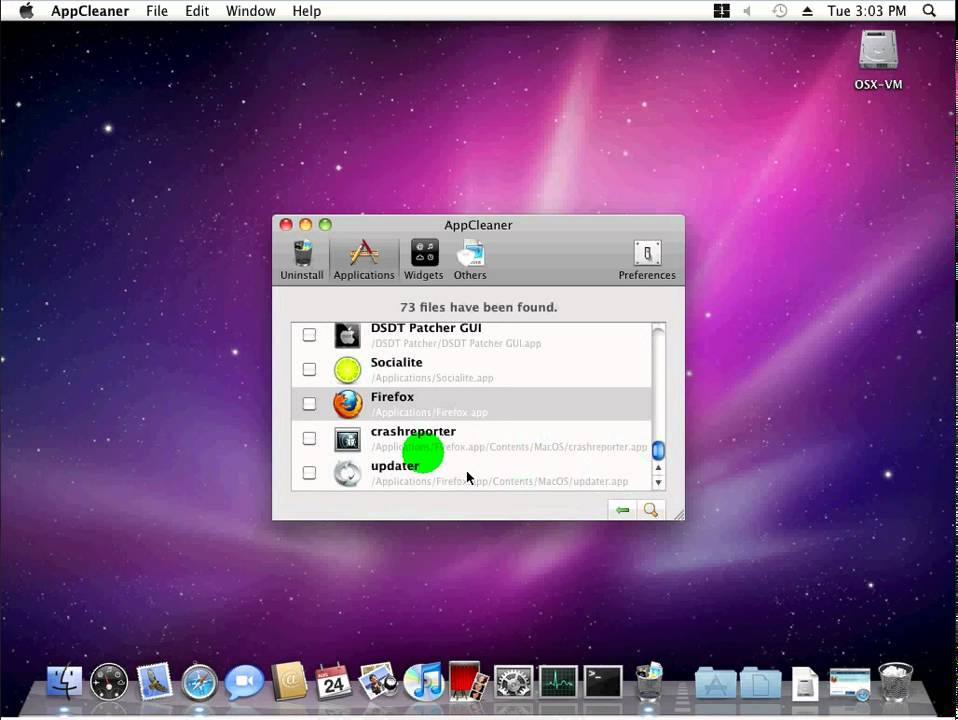This screenshot has height=720, width=958.
Task: Open the Documents folder stack in Dock
Action: [x=760, y=683]
